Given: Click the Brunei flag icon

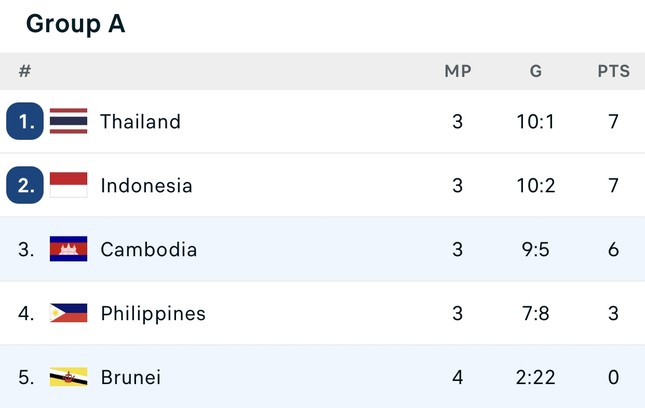Looking at the screenshot, I should (x=68, y=377).
